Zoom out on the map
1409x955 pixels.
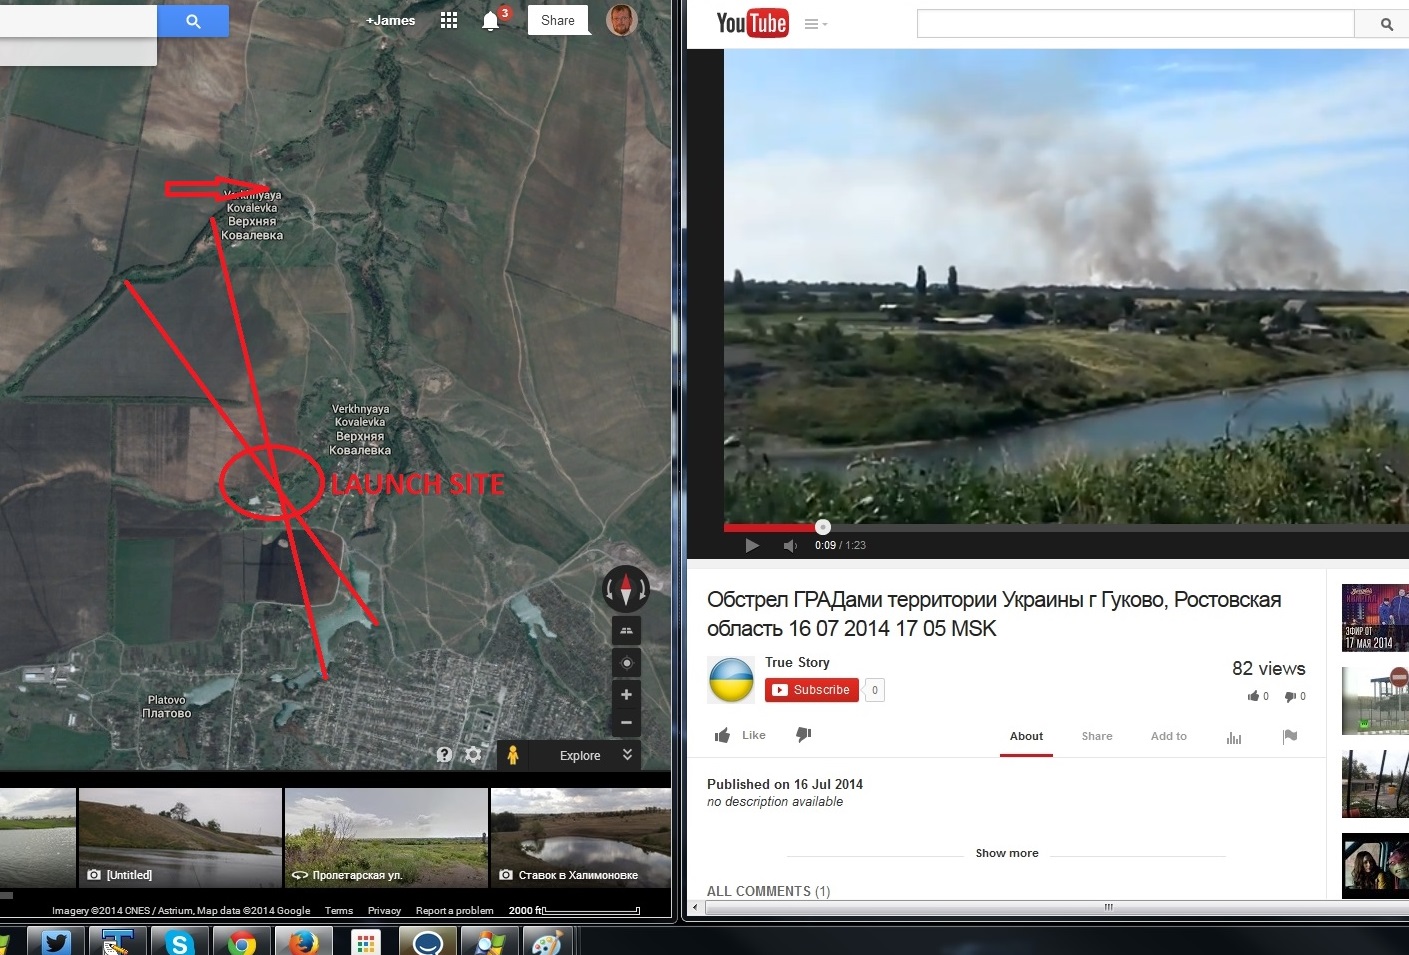click(626, 722)
